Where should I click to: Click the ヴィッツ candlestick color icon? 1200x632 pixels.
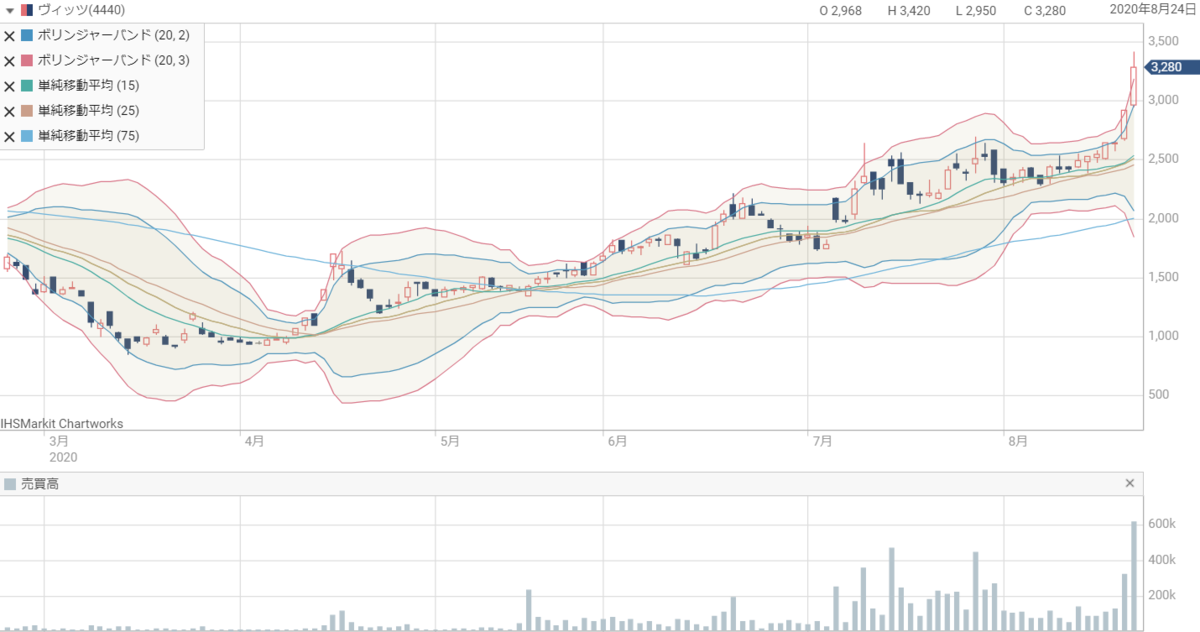(x=27, y=10)
